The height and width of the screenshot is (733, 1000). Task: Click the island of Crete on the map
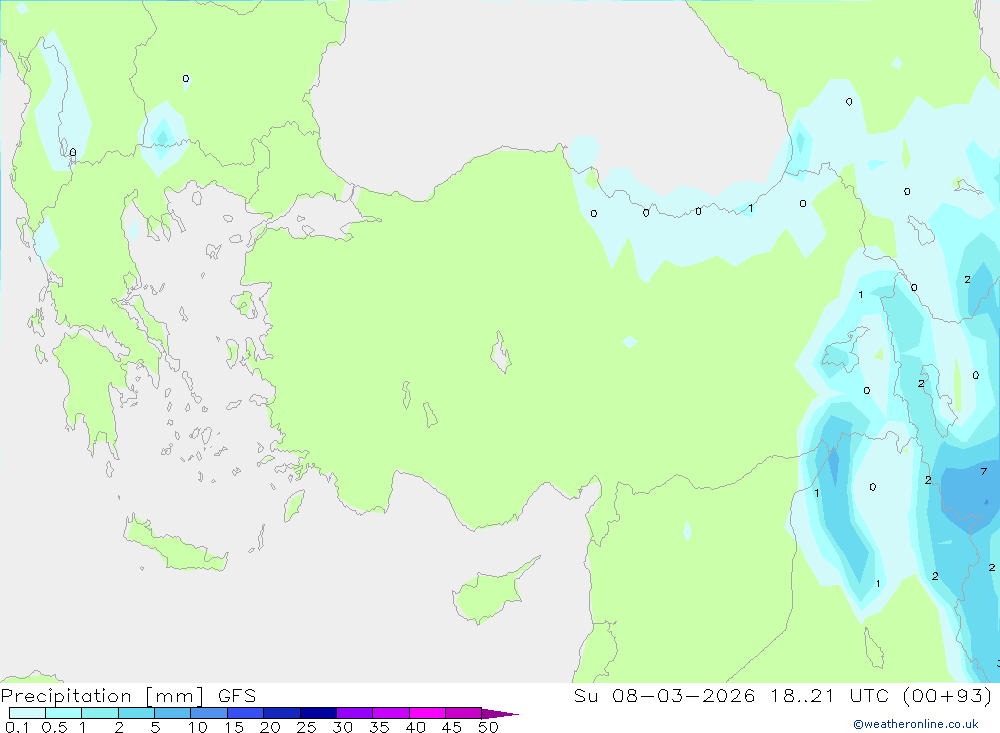coord(175,543)
